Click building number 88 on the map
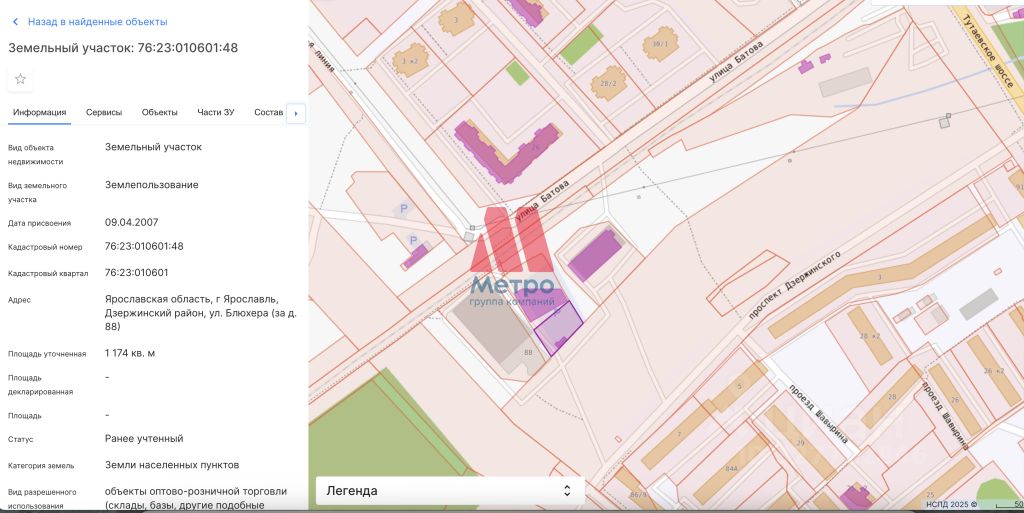The width and height of the screenshot is (1024, 513). [x=528, y=352]
